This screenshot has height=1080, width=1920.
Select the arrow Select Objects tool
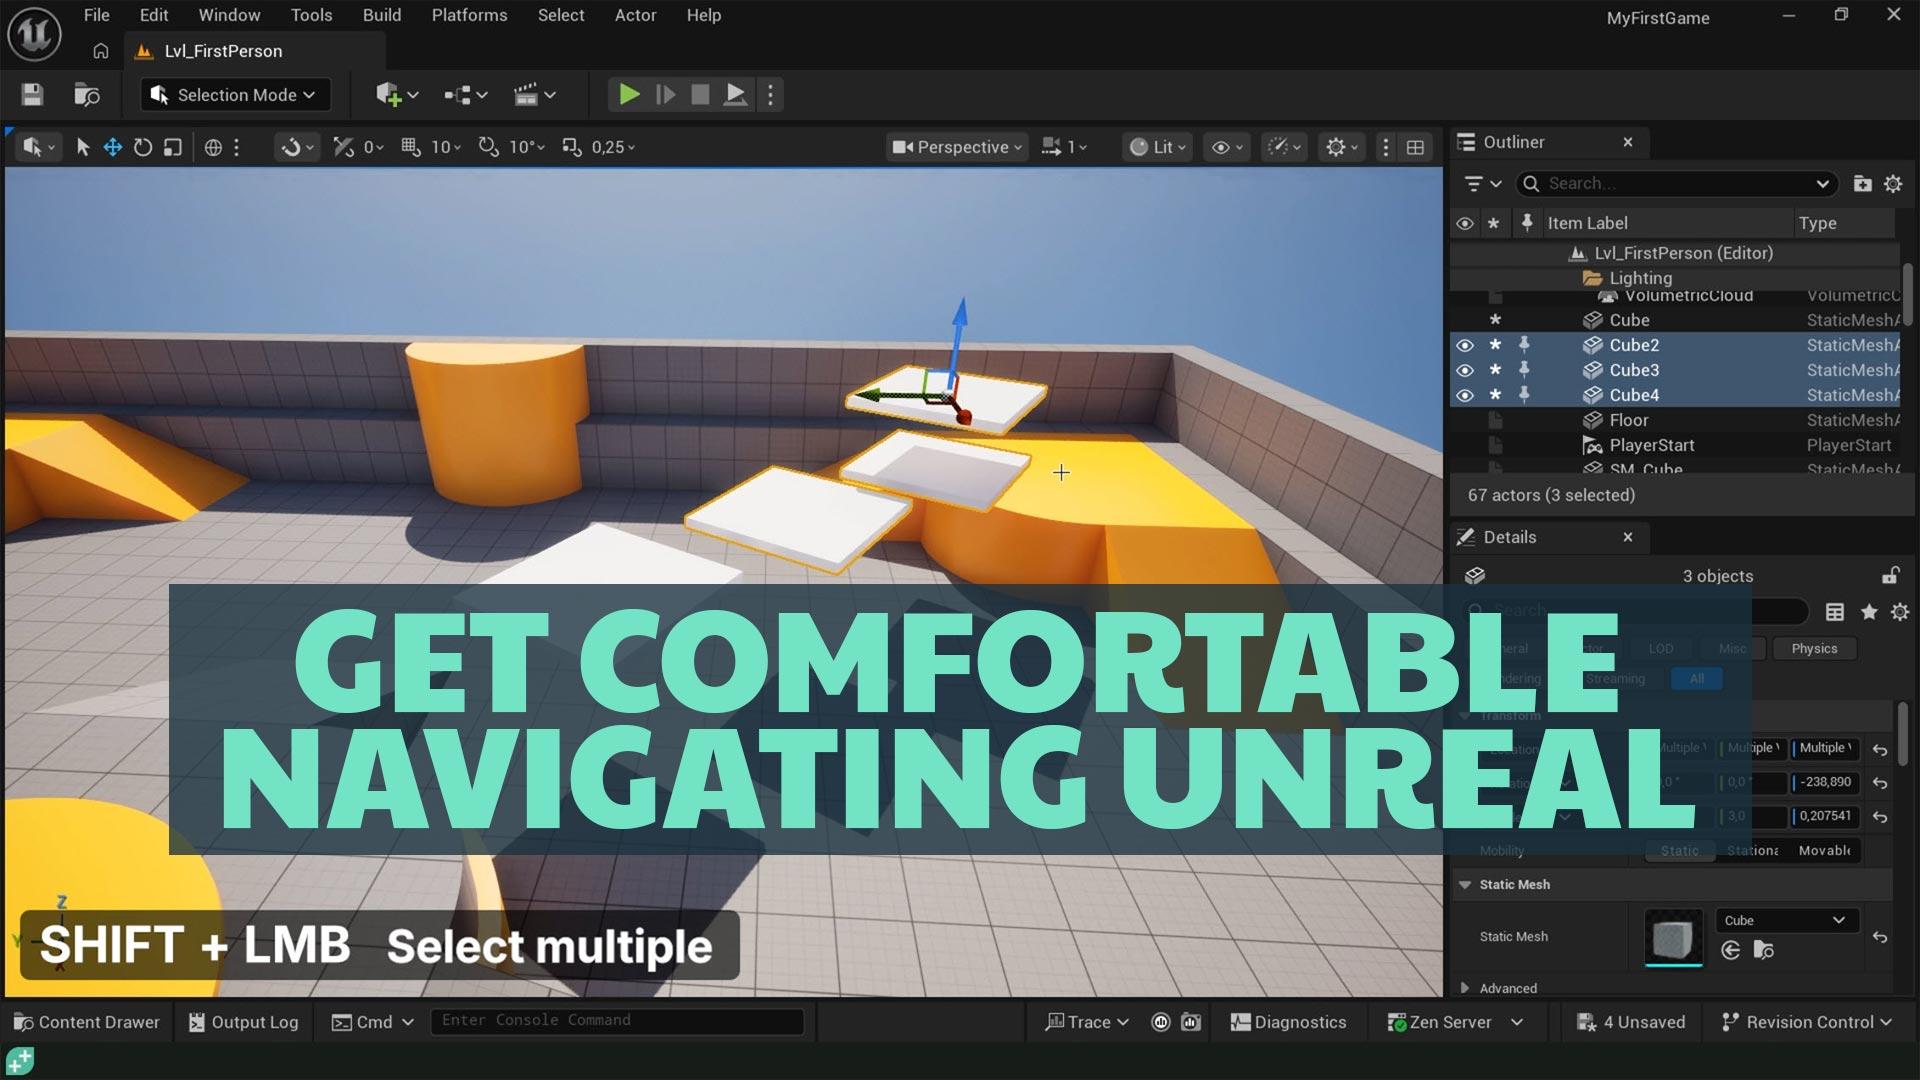[x=83, y=147]
